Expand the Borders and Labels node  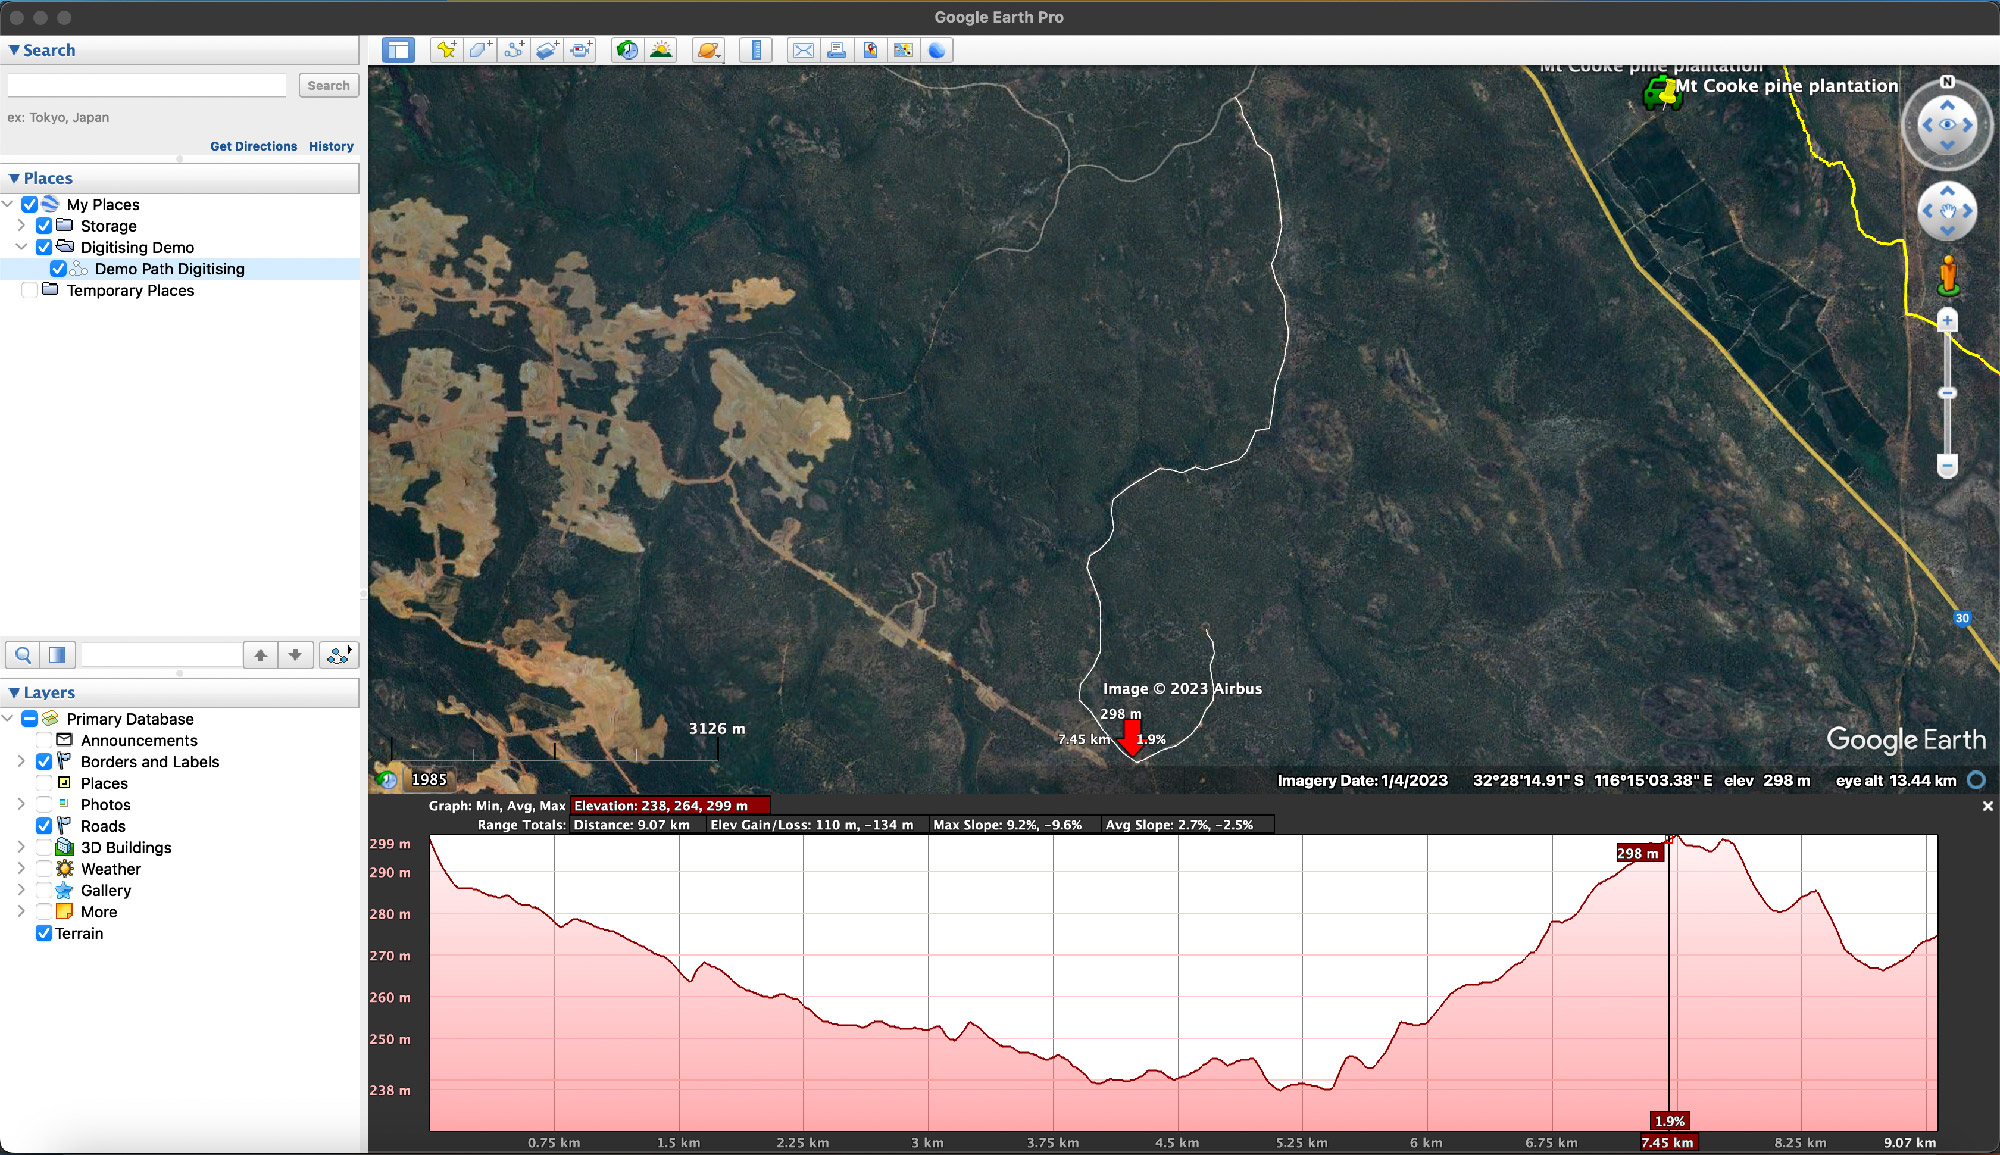[21, 762]
